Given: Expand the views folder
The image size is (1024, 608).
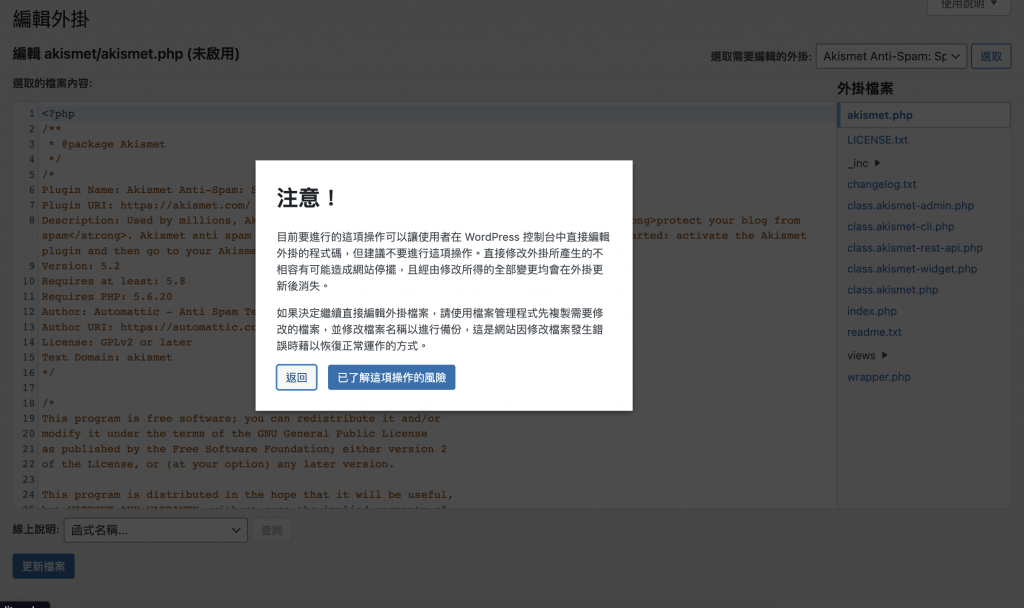Looking at the screenshot, I should point(867,356).
